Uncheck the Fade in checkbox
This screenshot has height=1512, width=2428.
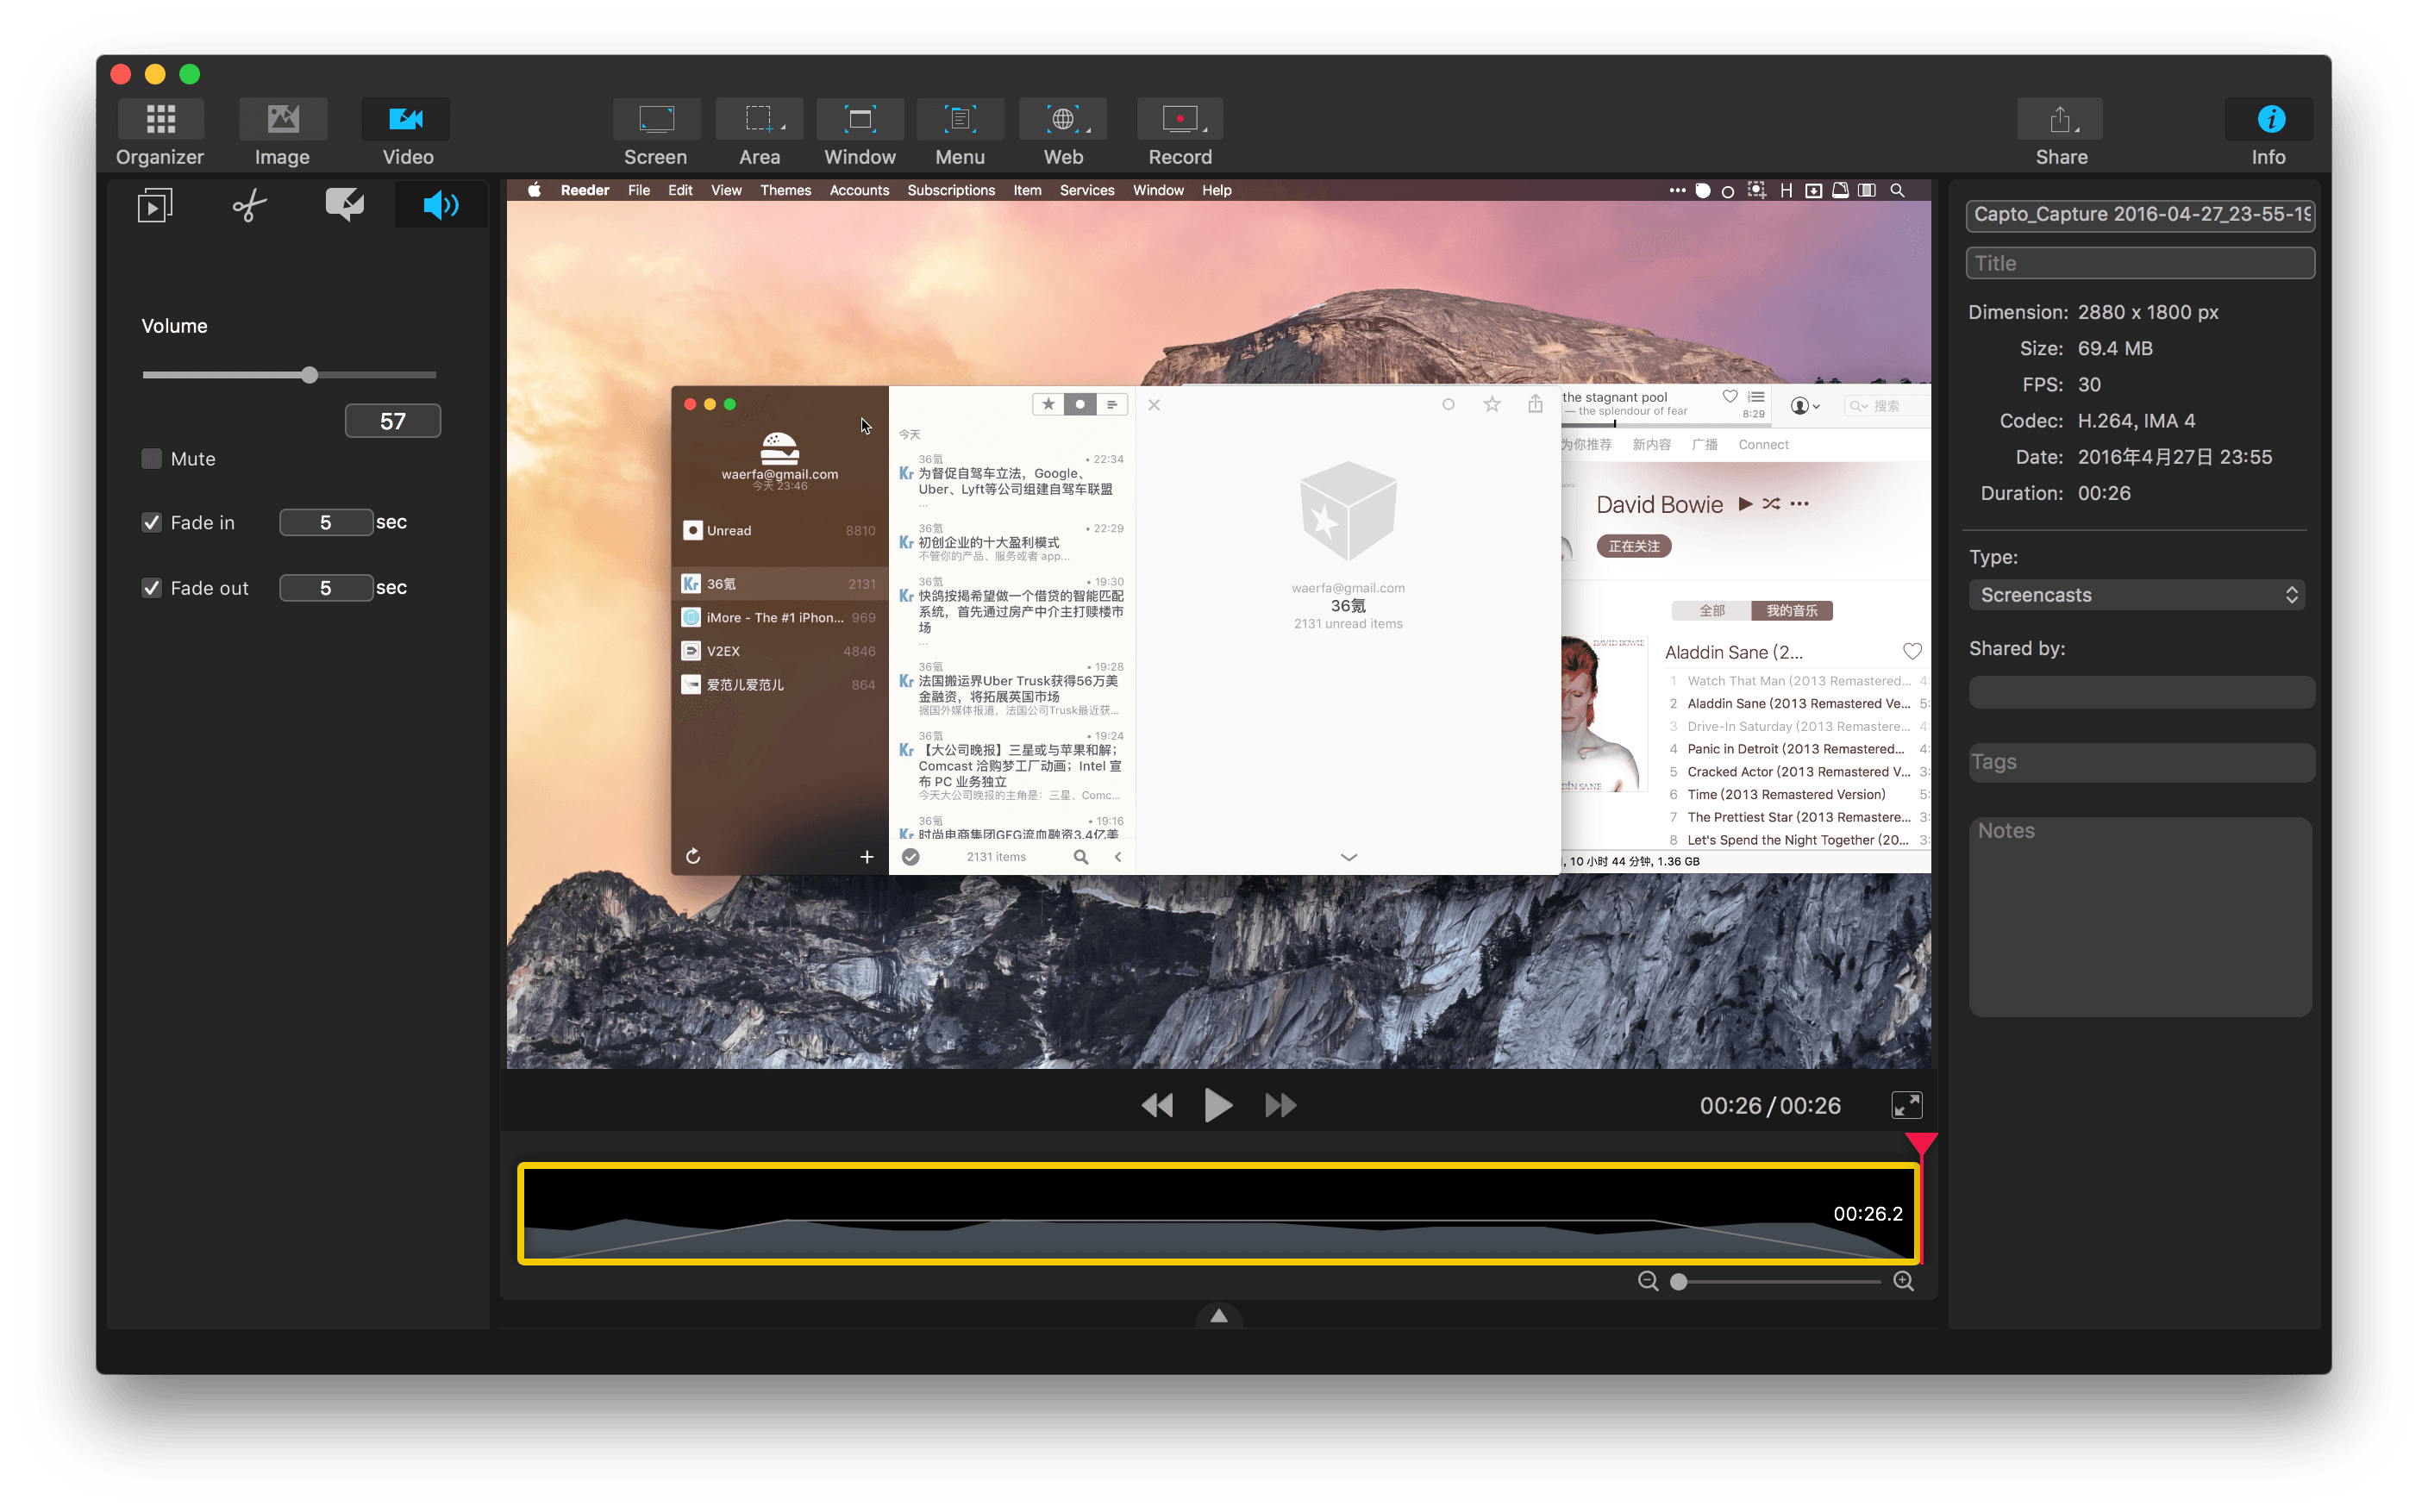(152, 523)
